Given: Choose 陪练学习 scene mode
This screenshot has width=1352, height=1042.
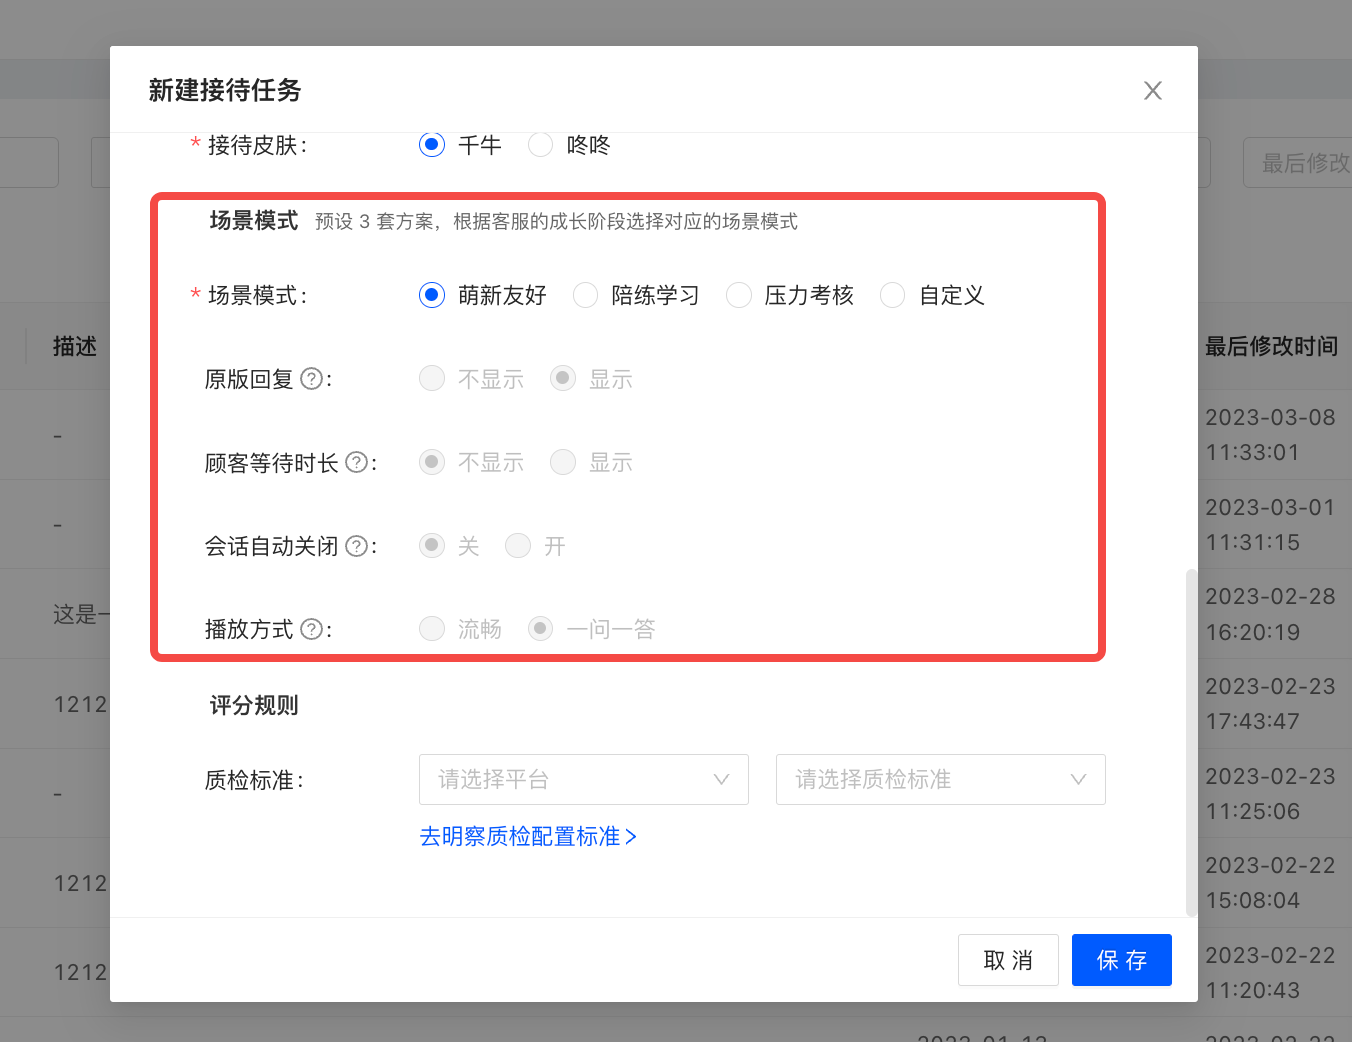Looking at the screenshot, I should (x=586, y=295).
